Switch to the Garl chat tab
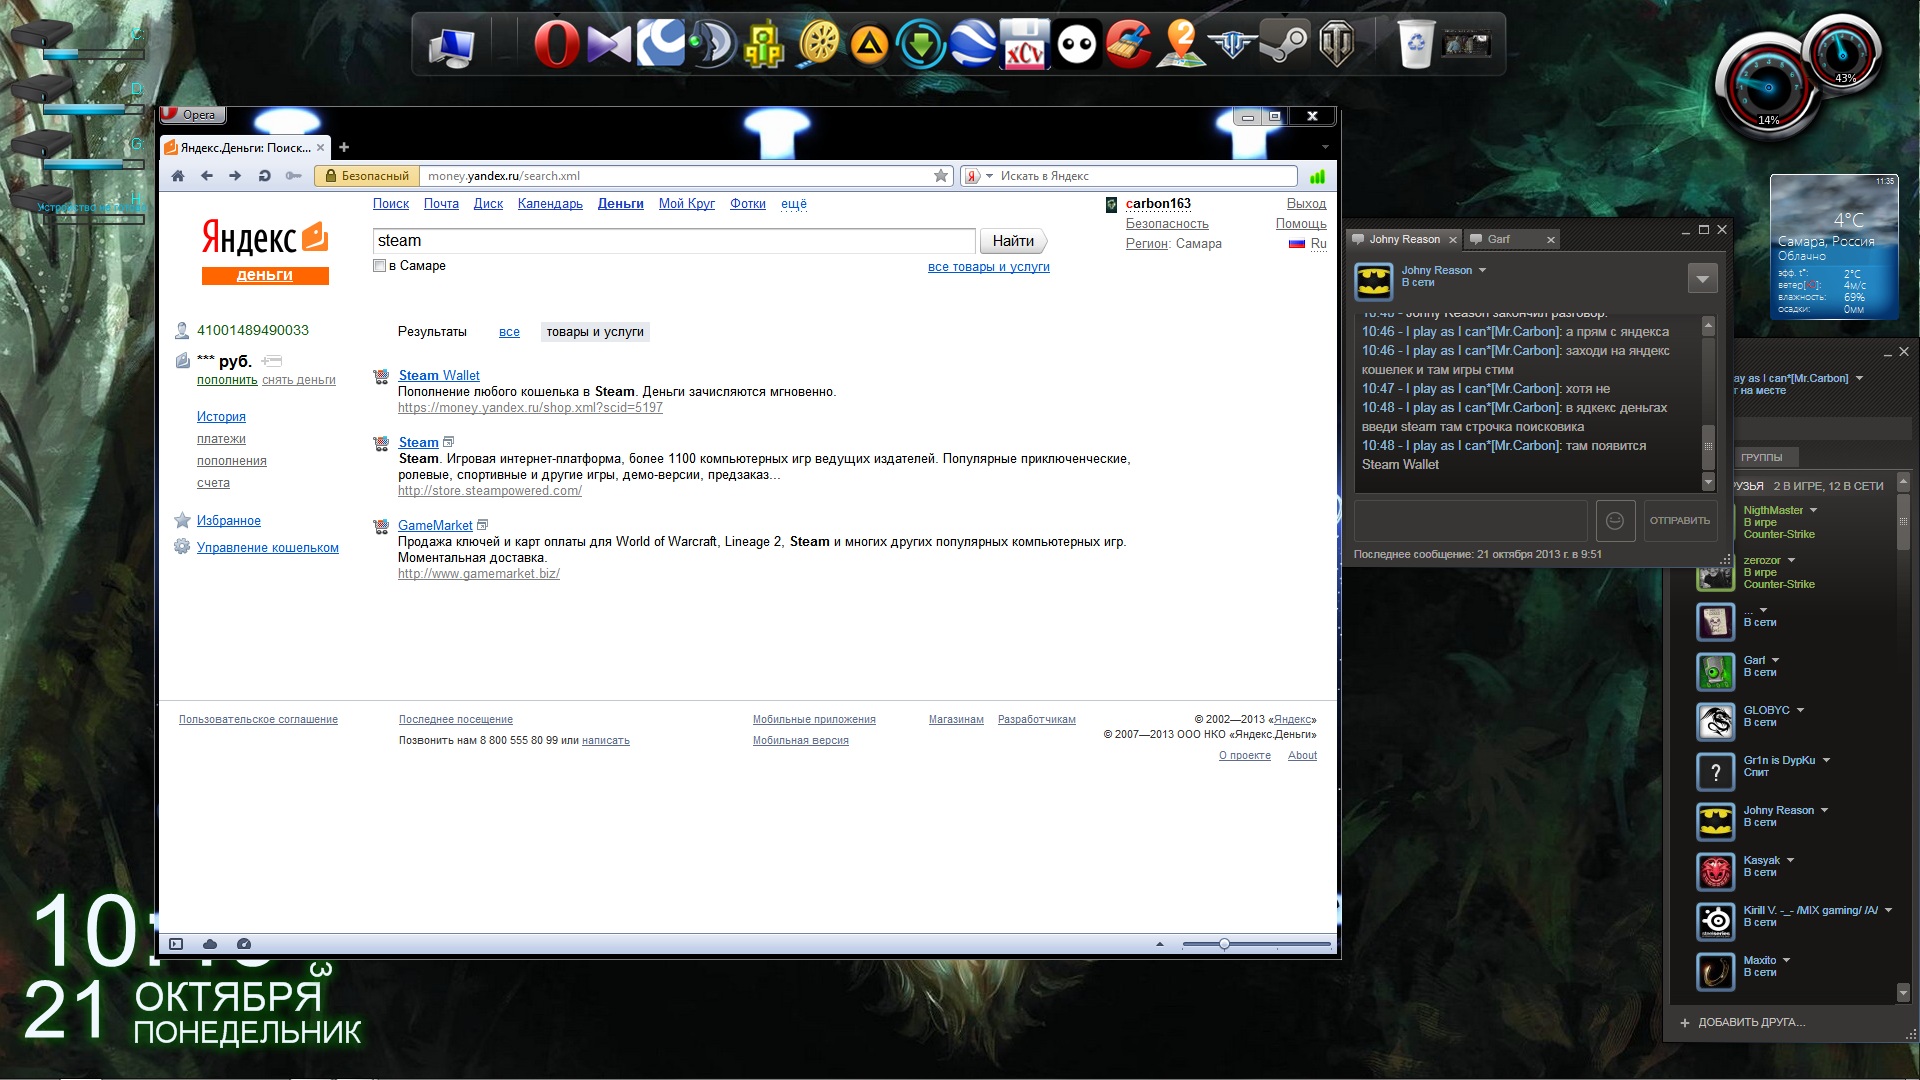The image size is (1920, 1080). (x=1513, y=239)
